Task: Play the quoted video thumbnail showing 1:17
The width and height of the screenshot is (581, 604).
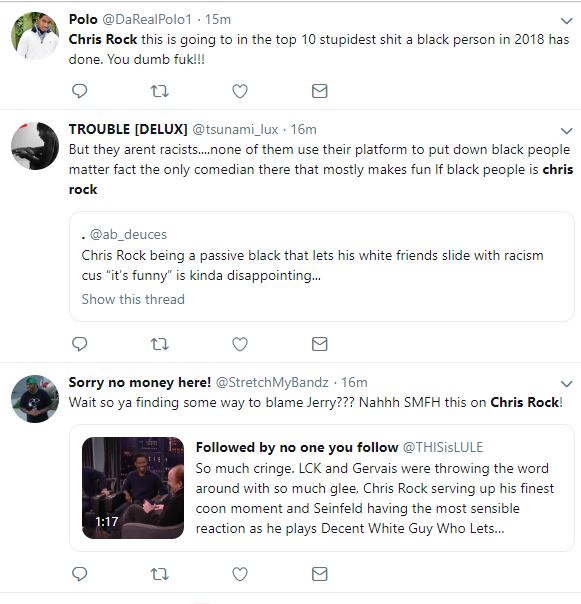Action: tap(133, 488)
